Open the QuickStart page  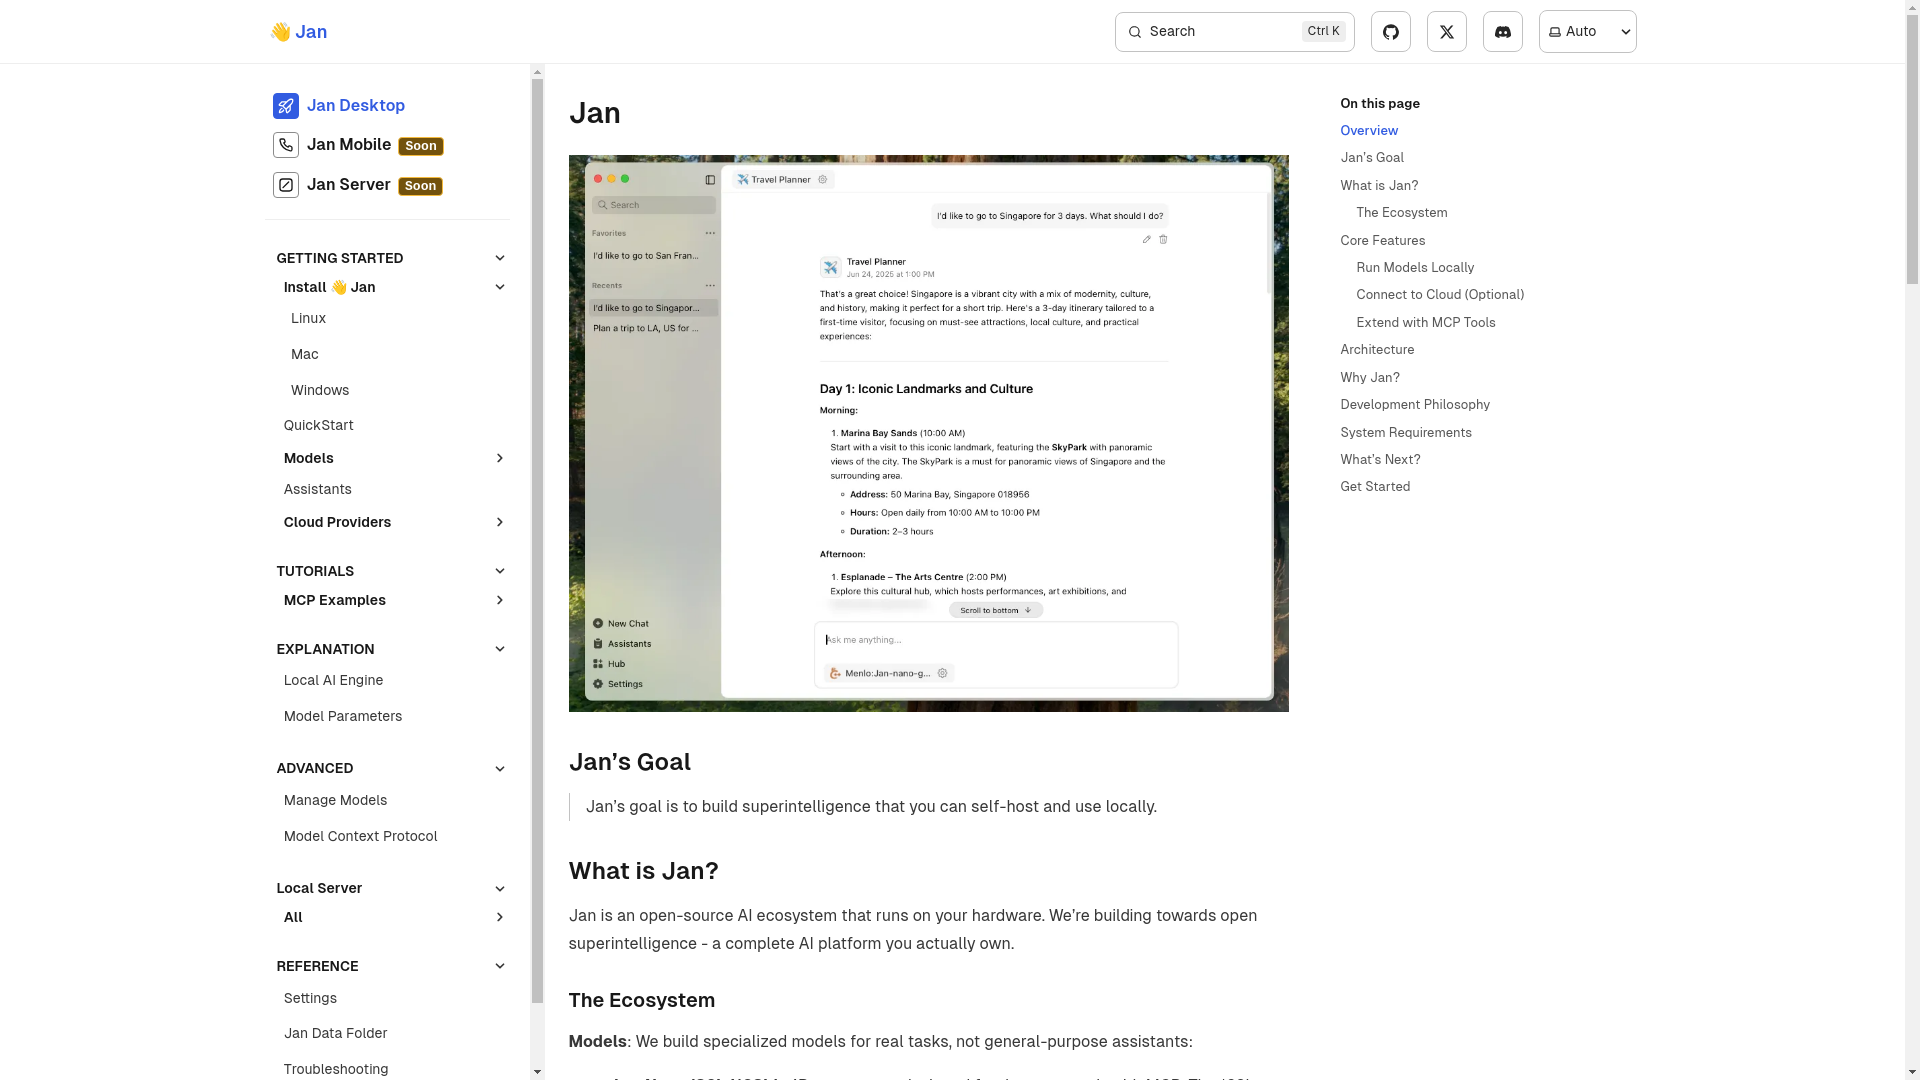pyautogui.click(x=318, y=425)
